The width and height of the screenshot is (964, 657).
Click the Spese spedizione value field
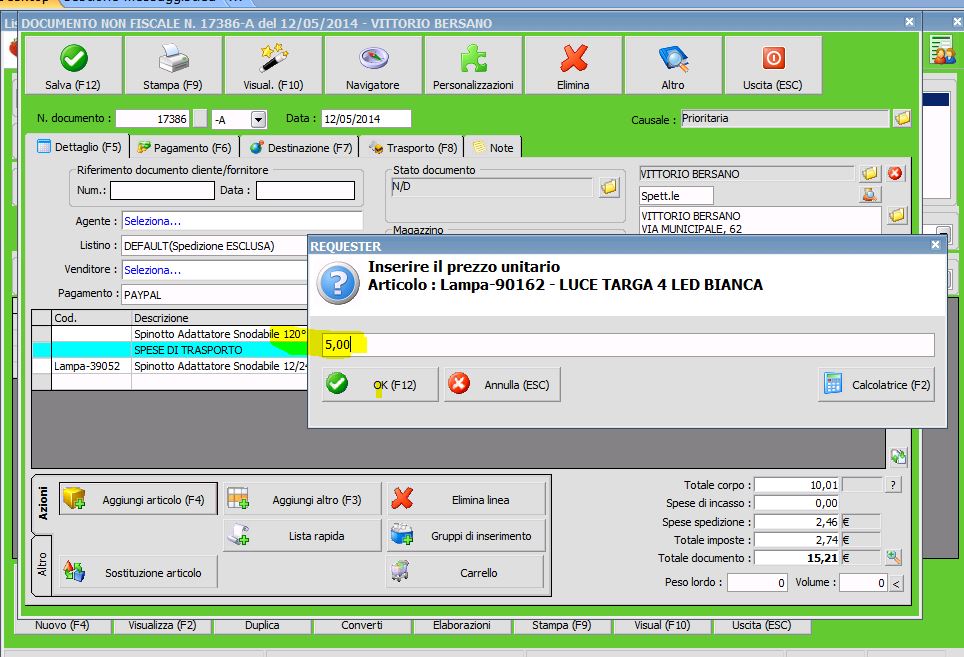pyautogui.click(x=797, y=521)
